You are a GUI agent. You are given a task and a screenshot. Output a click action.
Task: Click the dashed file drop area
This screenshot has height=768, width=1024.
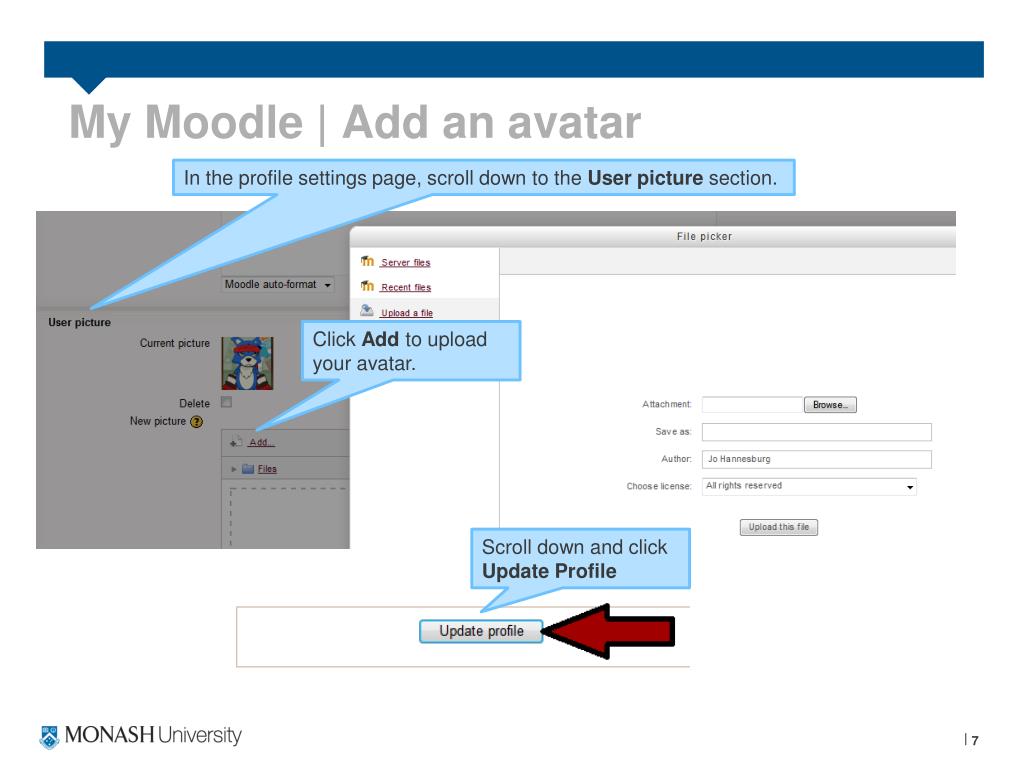289,518
